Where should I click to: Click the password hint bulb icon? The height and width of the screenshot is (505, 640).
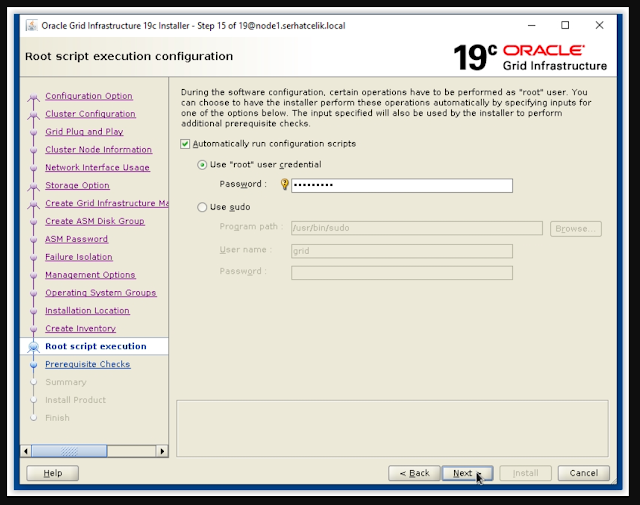284,185
